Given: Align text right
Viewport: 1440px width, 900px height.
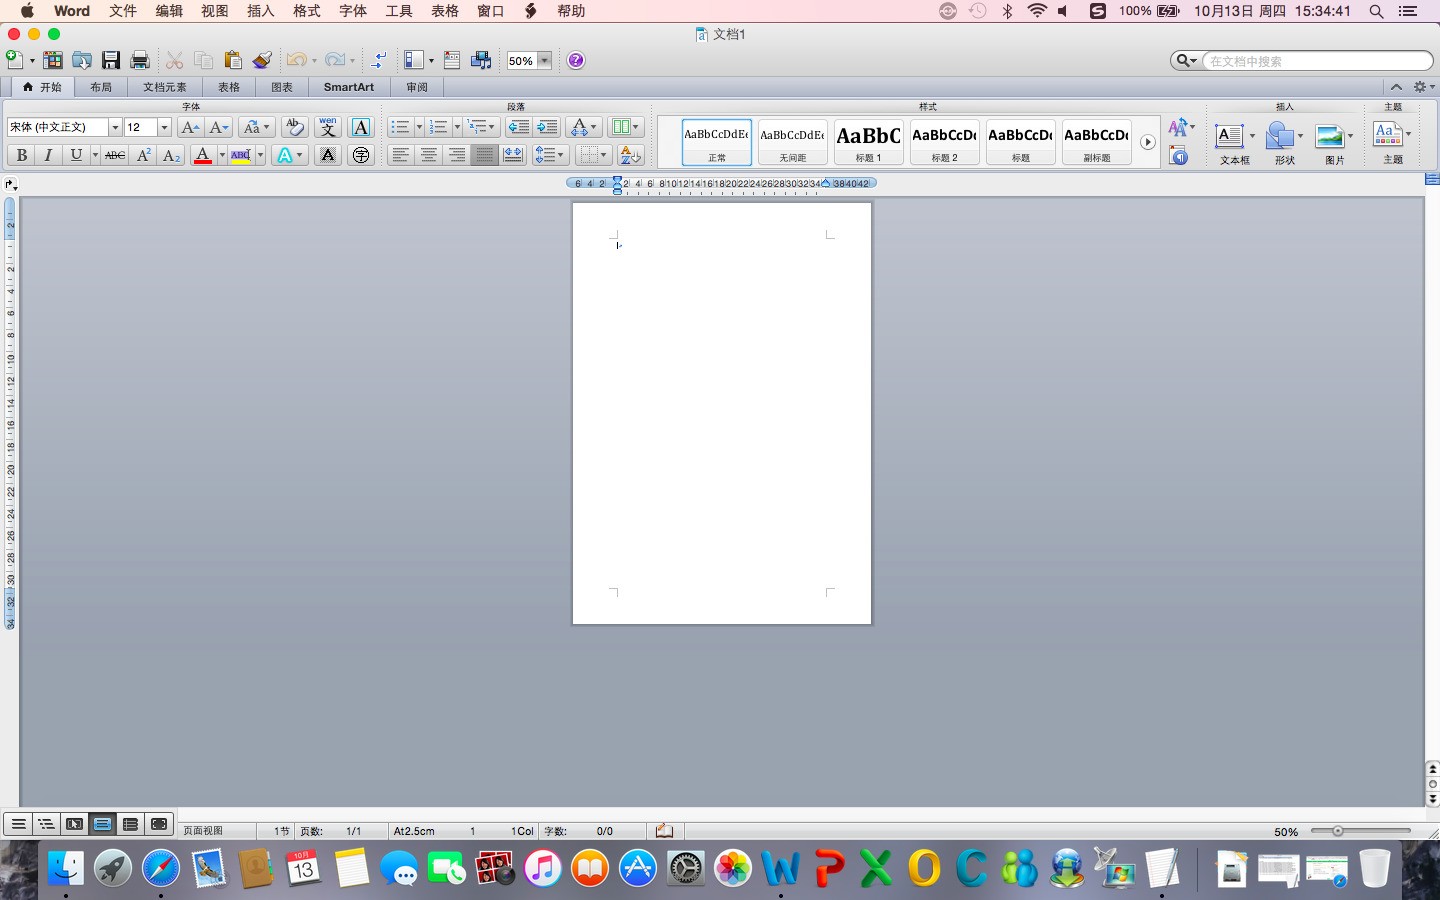Looking at the screenshot, I should pos(457,155).
